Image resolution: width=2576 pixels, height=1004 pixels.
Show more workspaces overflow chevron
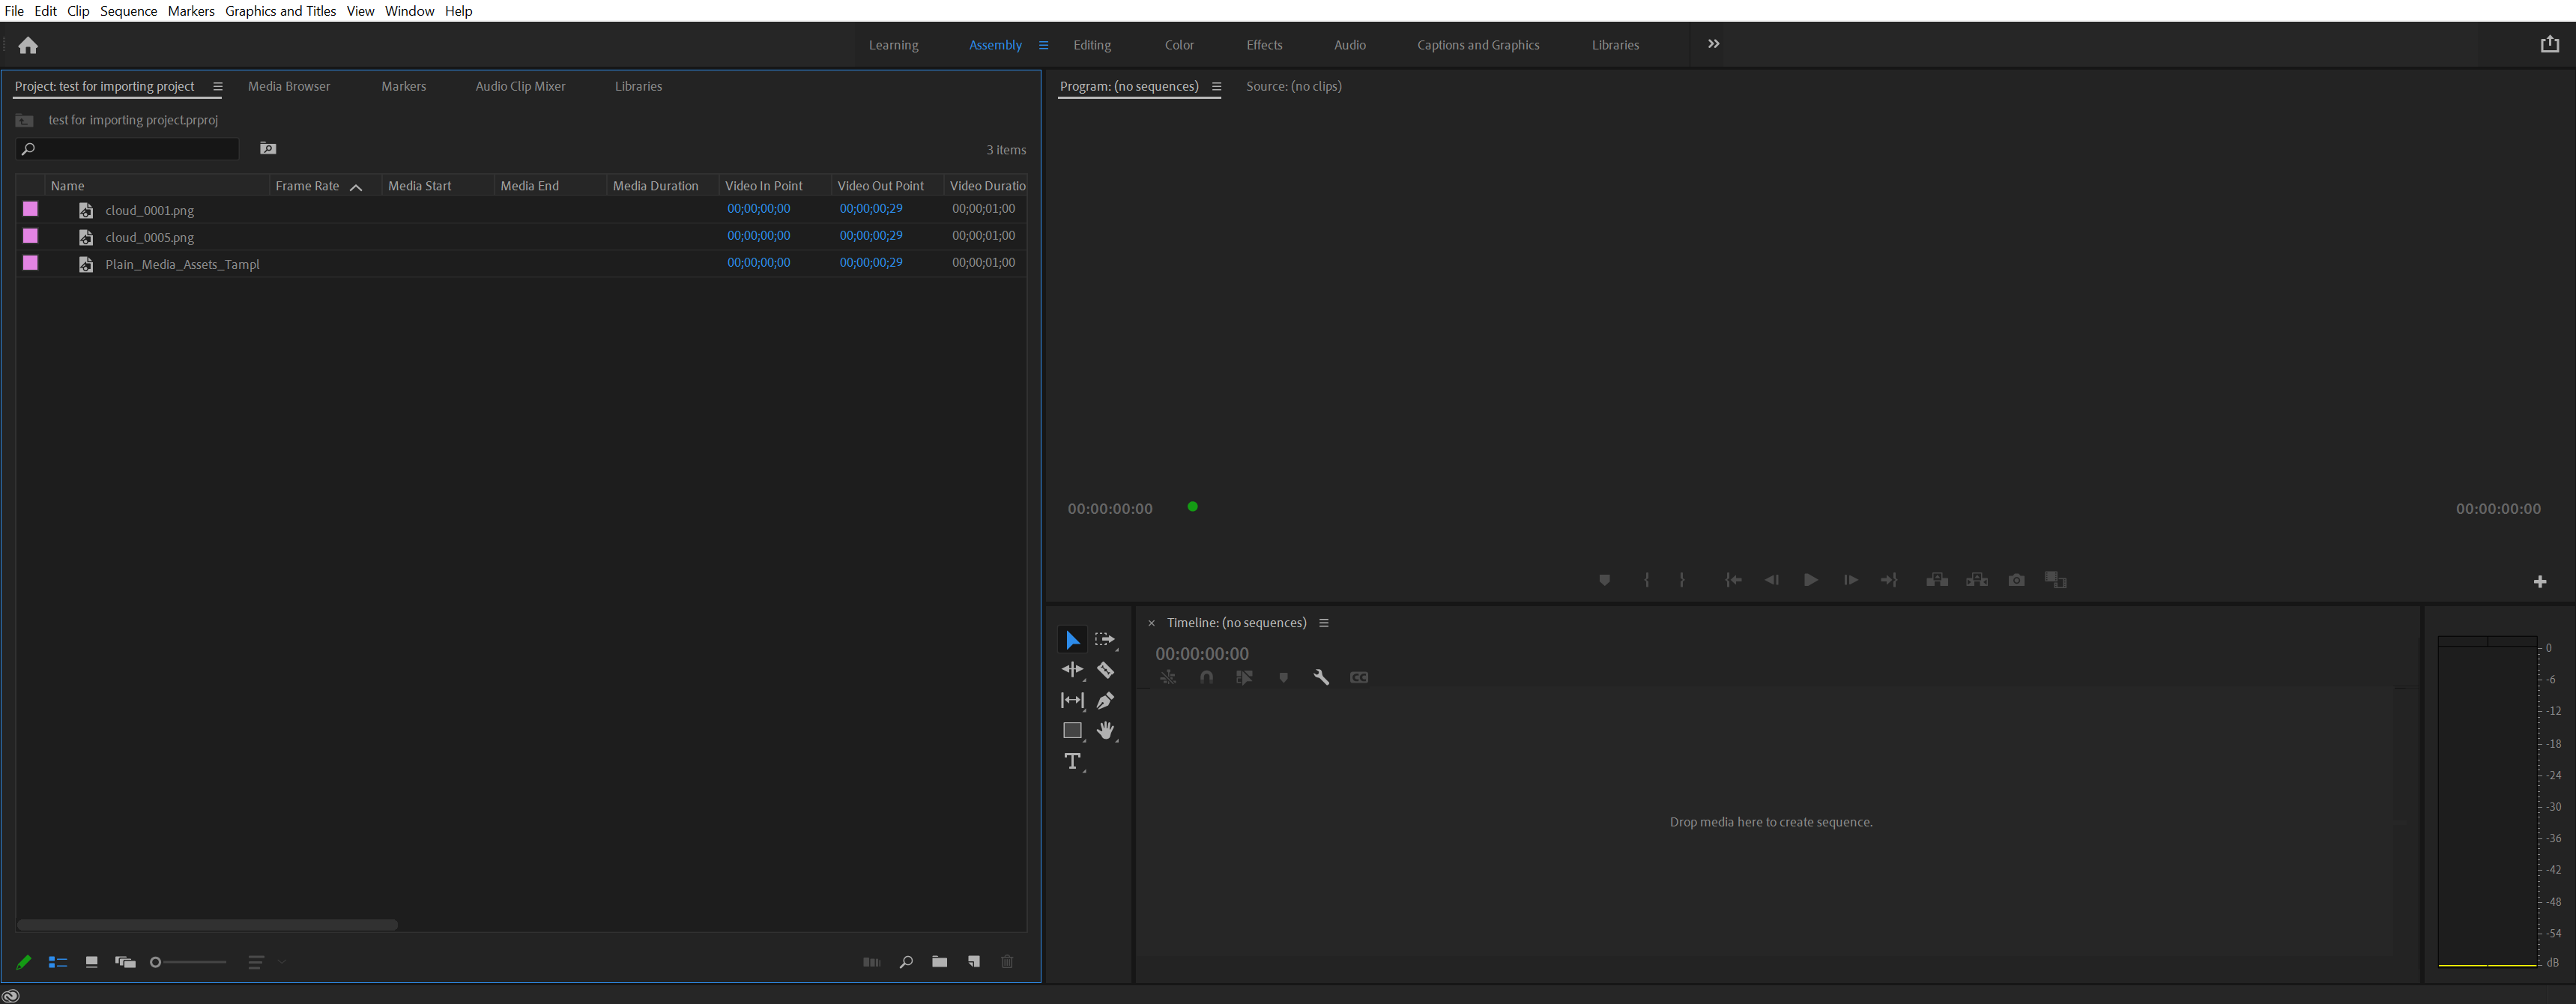[x=1713, y=44]
